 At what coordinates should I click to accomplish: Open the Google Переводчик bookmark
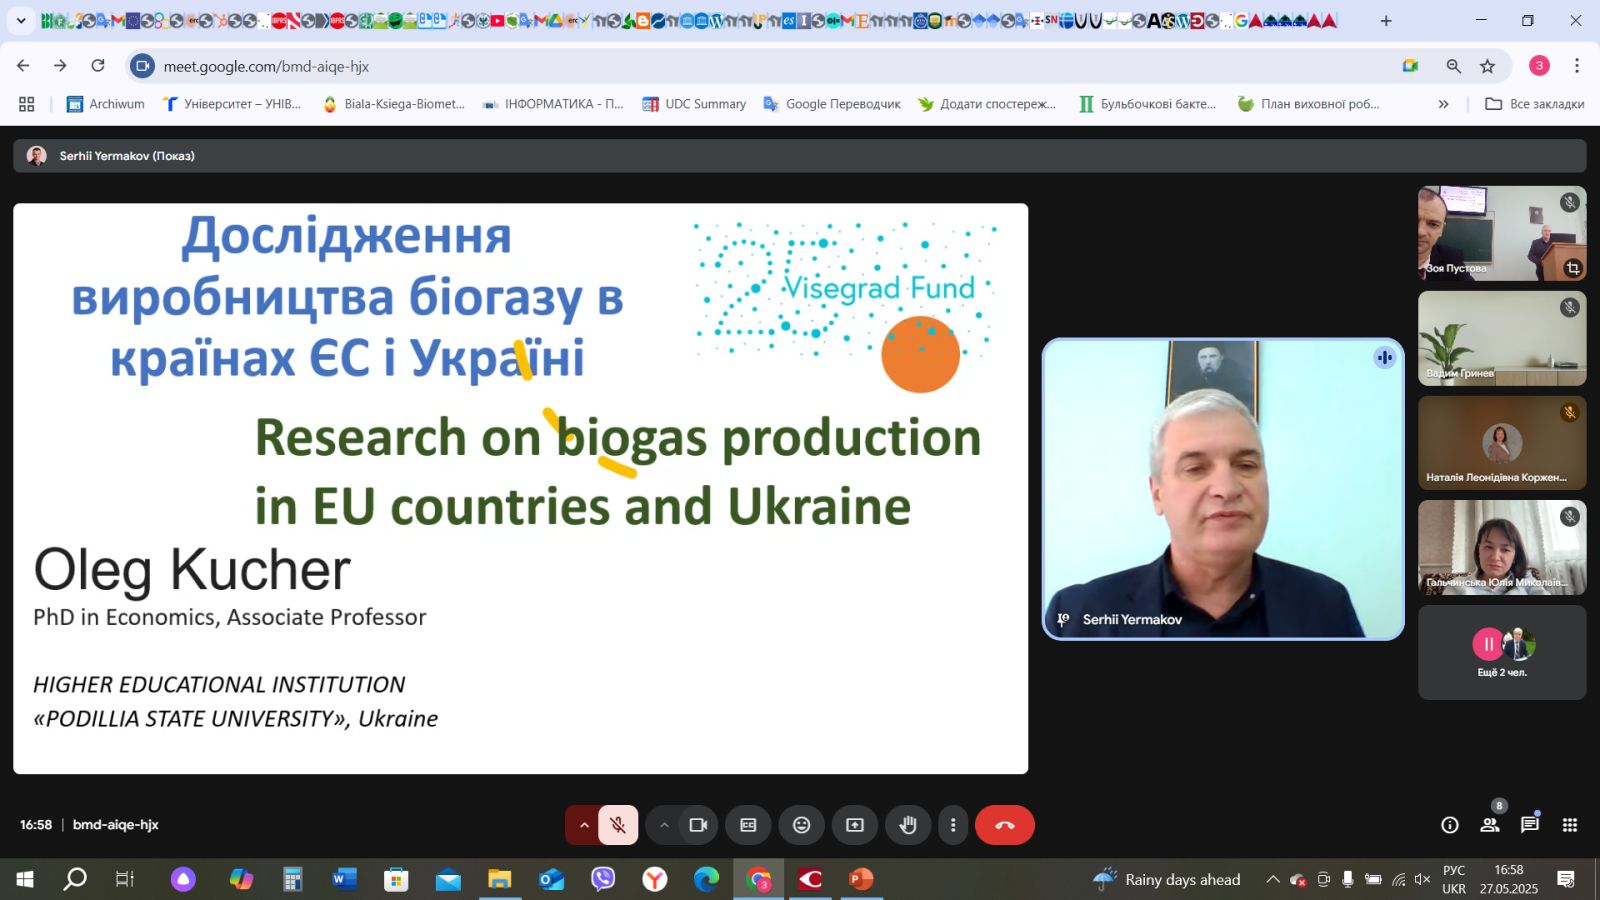(x=832, y=104)
